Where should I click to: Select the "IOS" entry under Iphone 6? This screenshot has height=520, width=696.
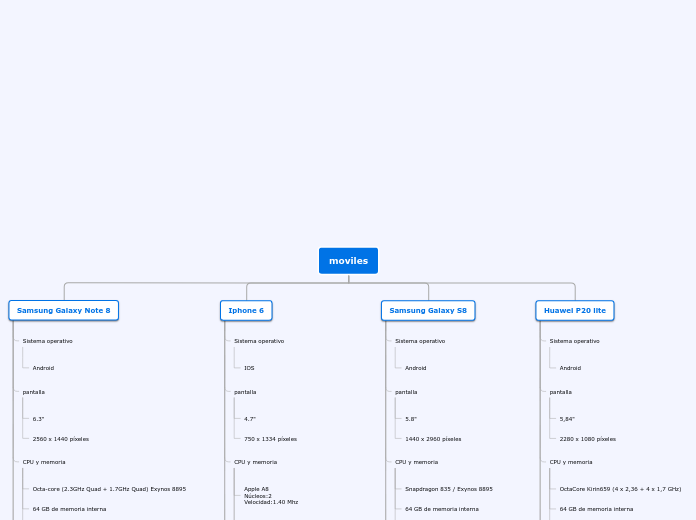[249, 368]
